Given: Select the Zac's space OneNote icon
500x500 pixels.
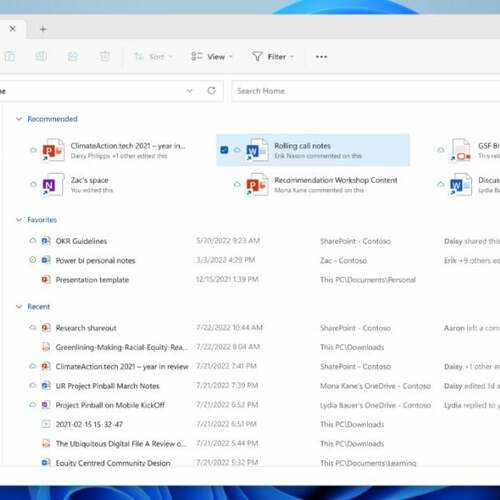Looking at the screenshot, I should coord(53,184).
